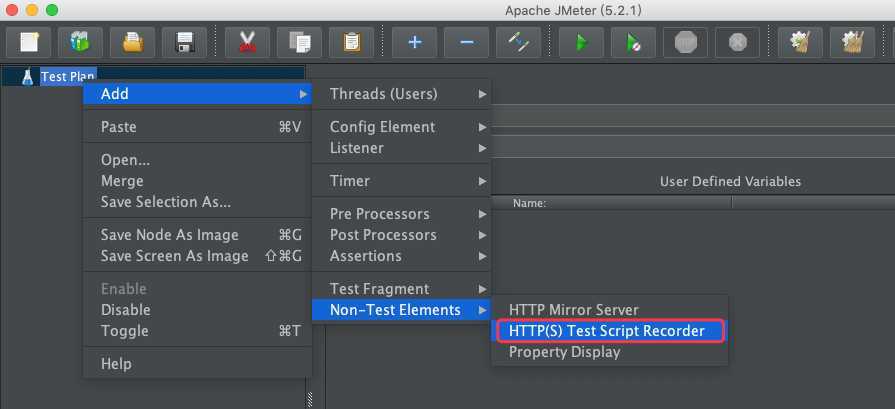Click the New test plan icon

tap(28, 42)
